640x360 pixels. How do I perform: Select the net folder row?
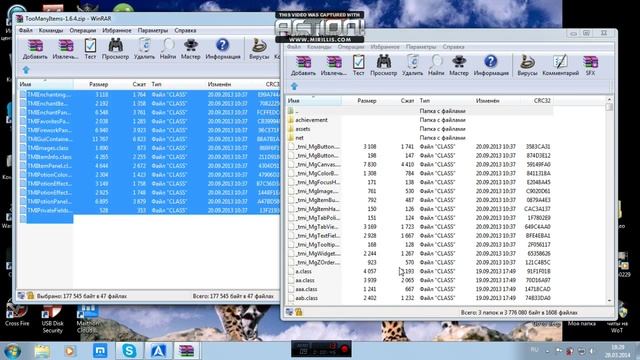[x=420, y=138]
